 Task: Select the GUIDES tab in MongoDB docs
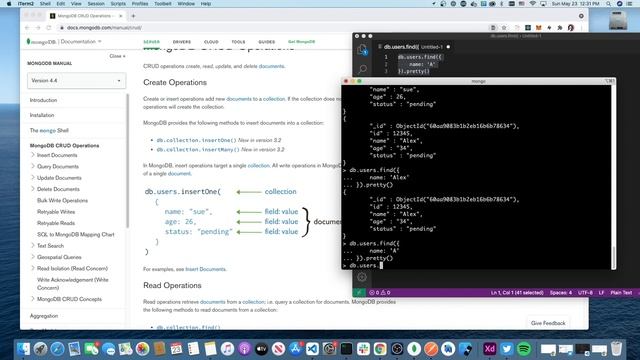coord(267,42)
